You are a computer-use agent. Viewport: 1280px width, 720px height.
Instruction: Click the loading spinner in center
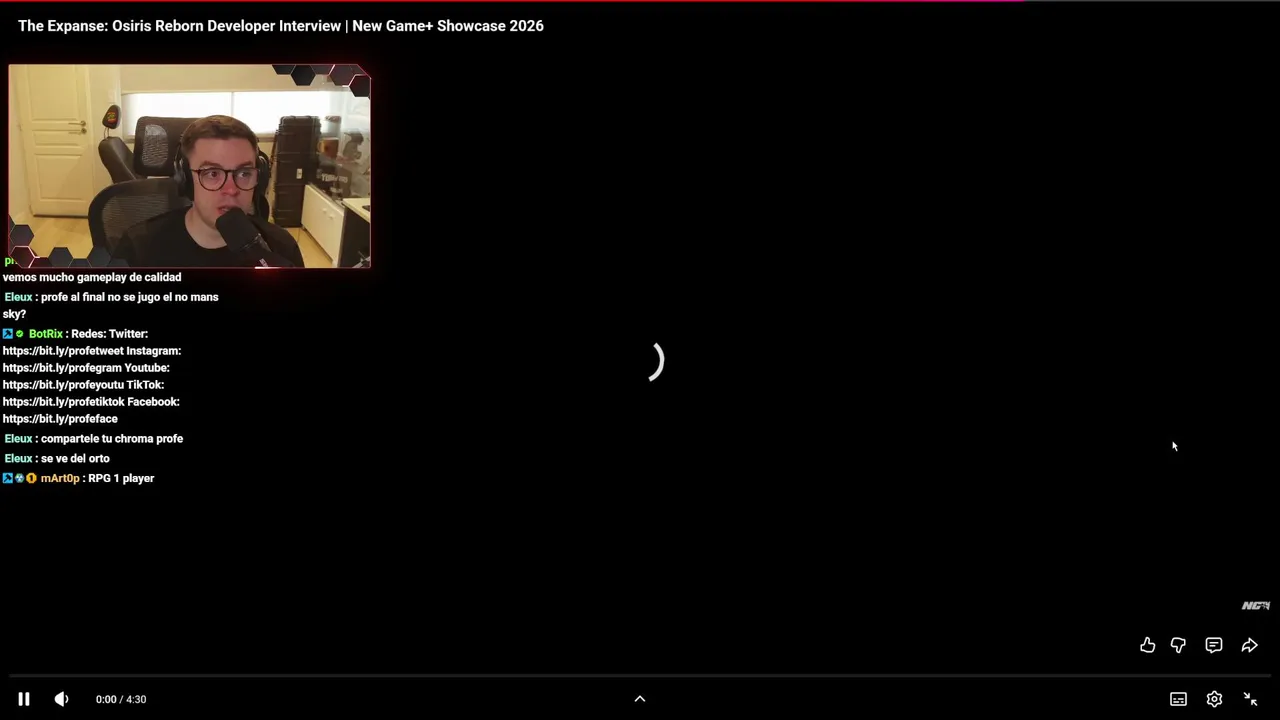654,361
